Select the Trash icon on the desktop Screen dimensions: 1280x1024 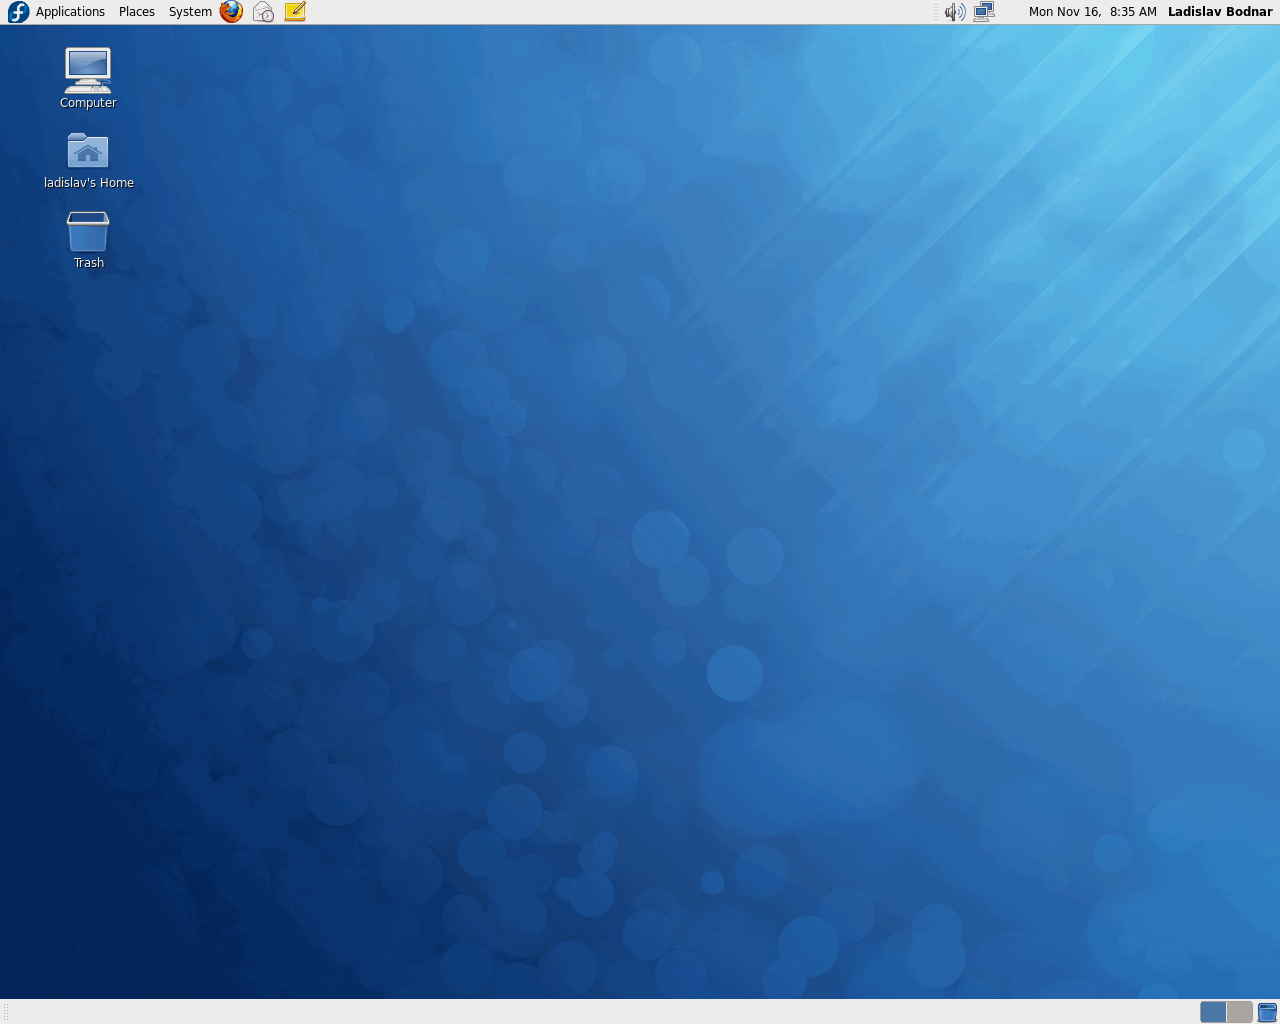[x=88, y=231]
